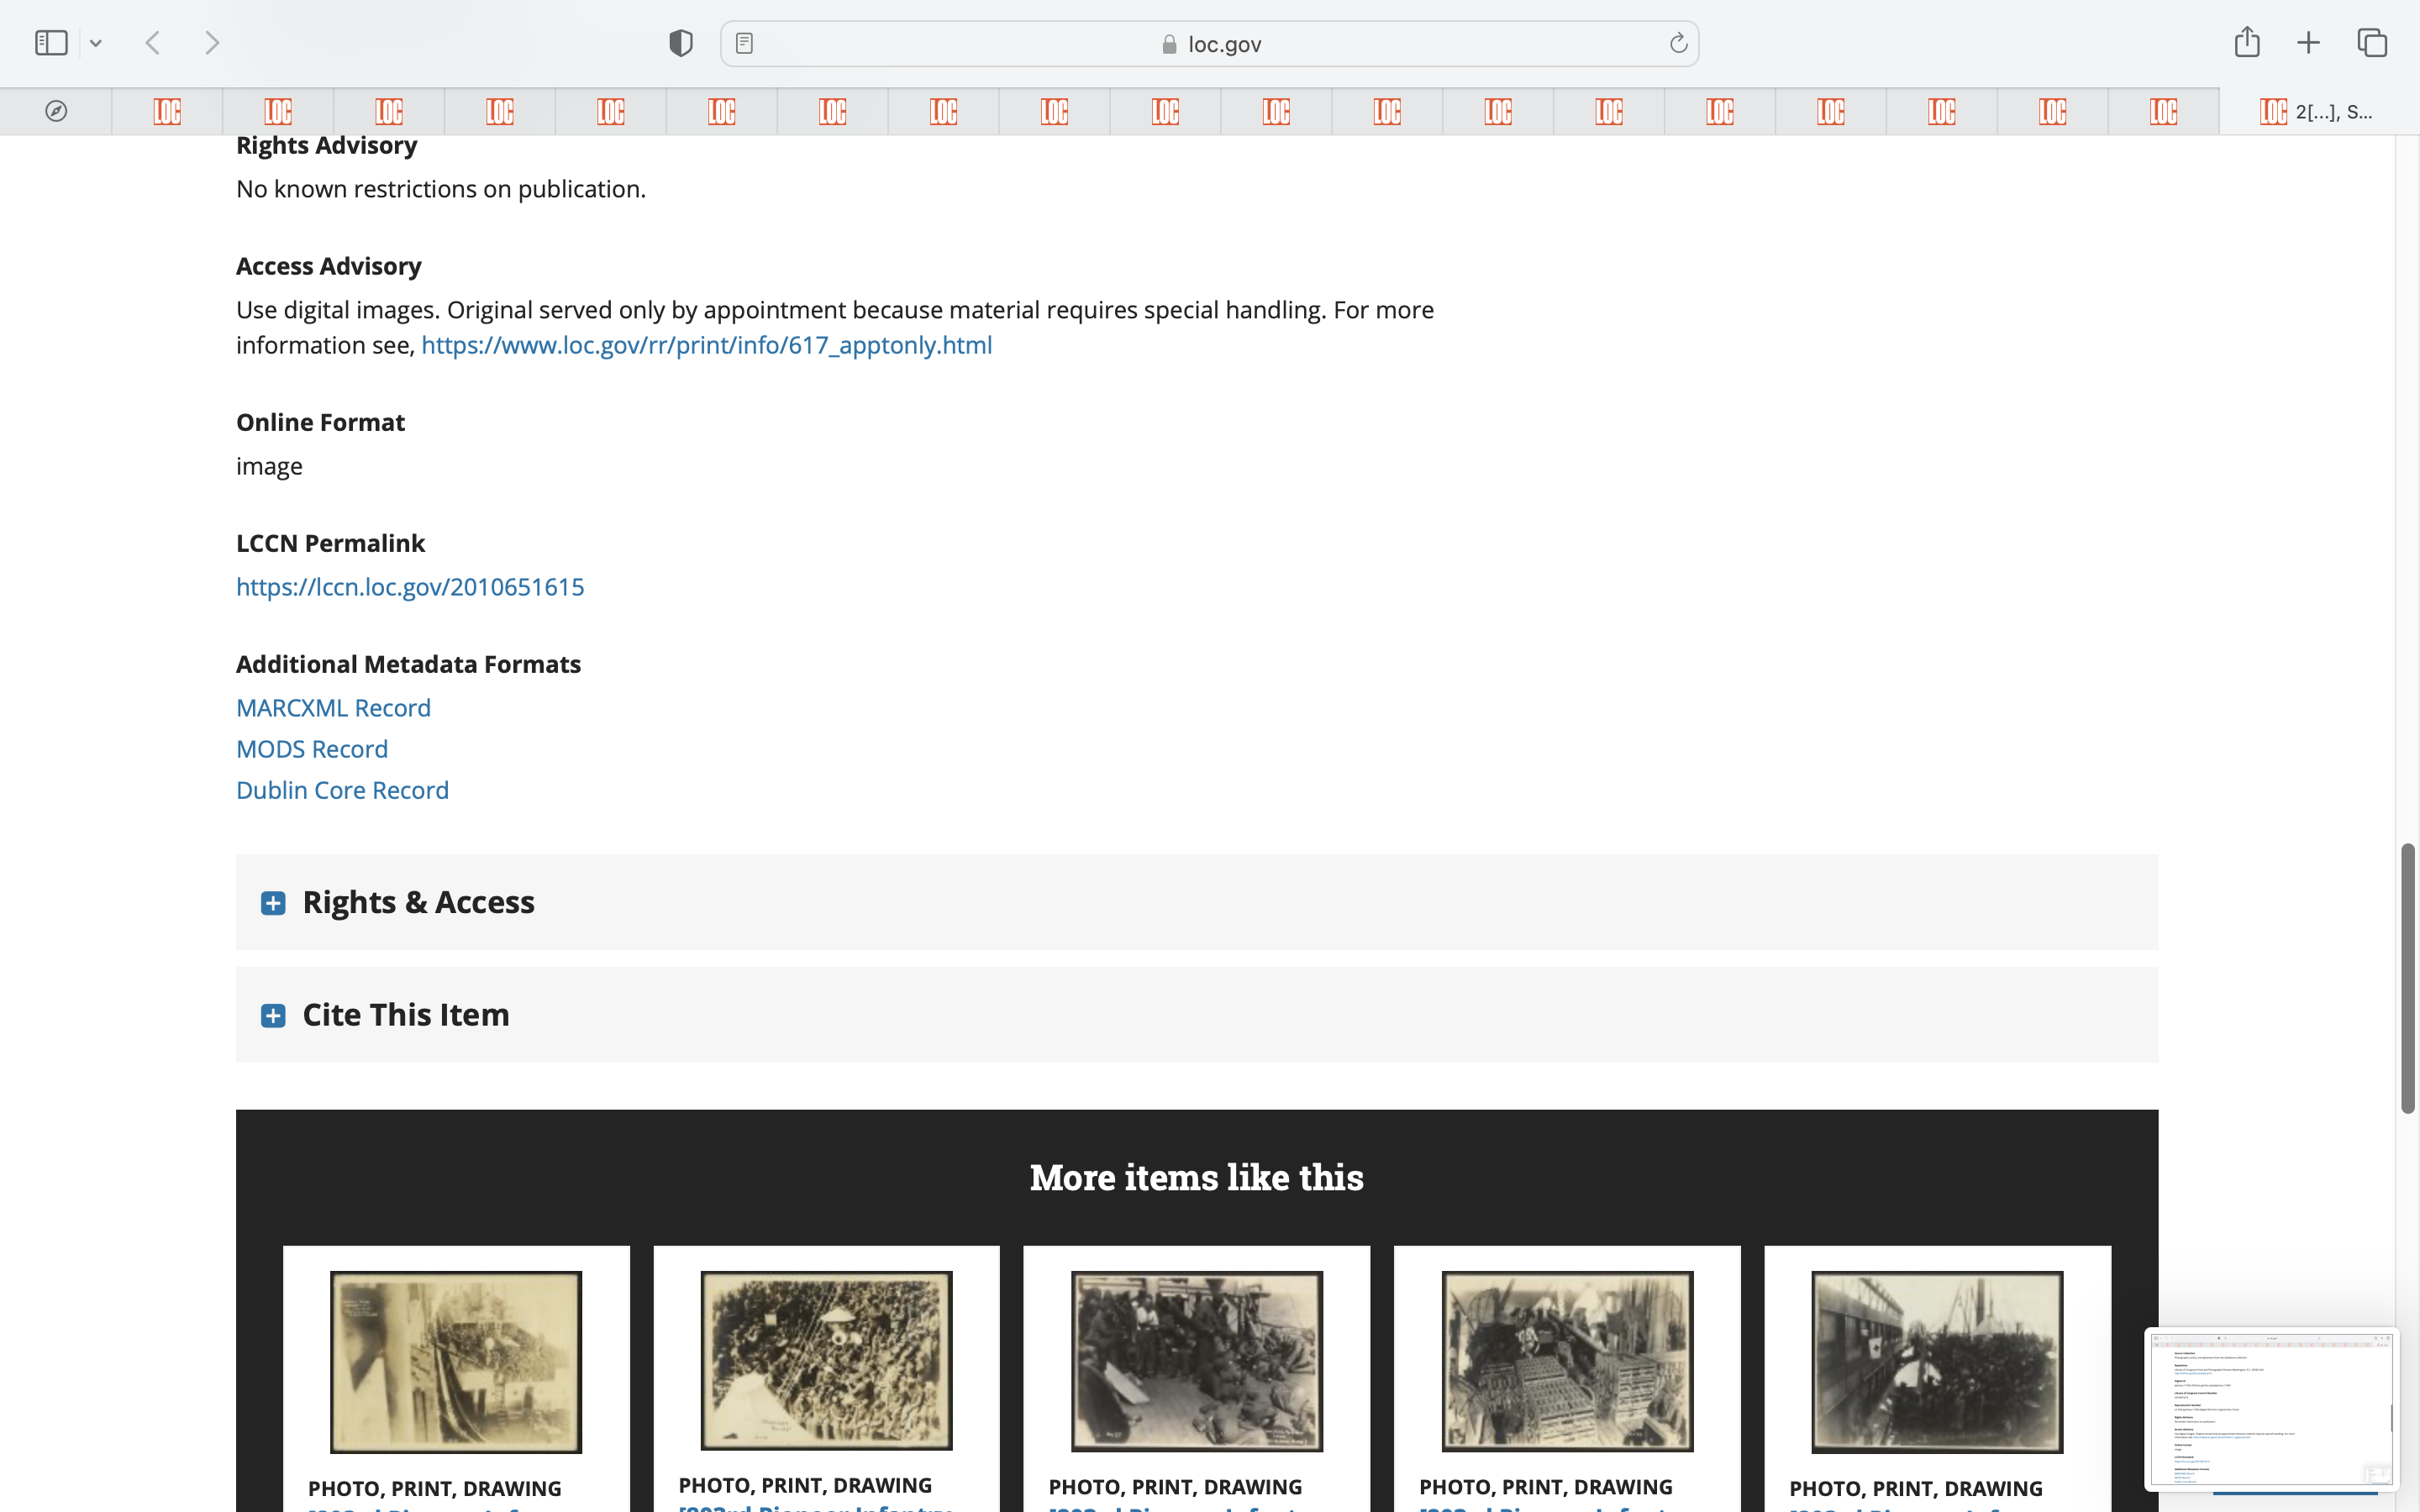Click the page vertical scrollbar thumb
The height and width of the screenshot is (1512, 2420).
2408,977
